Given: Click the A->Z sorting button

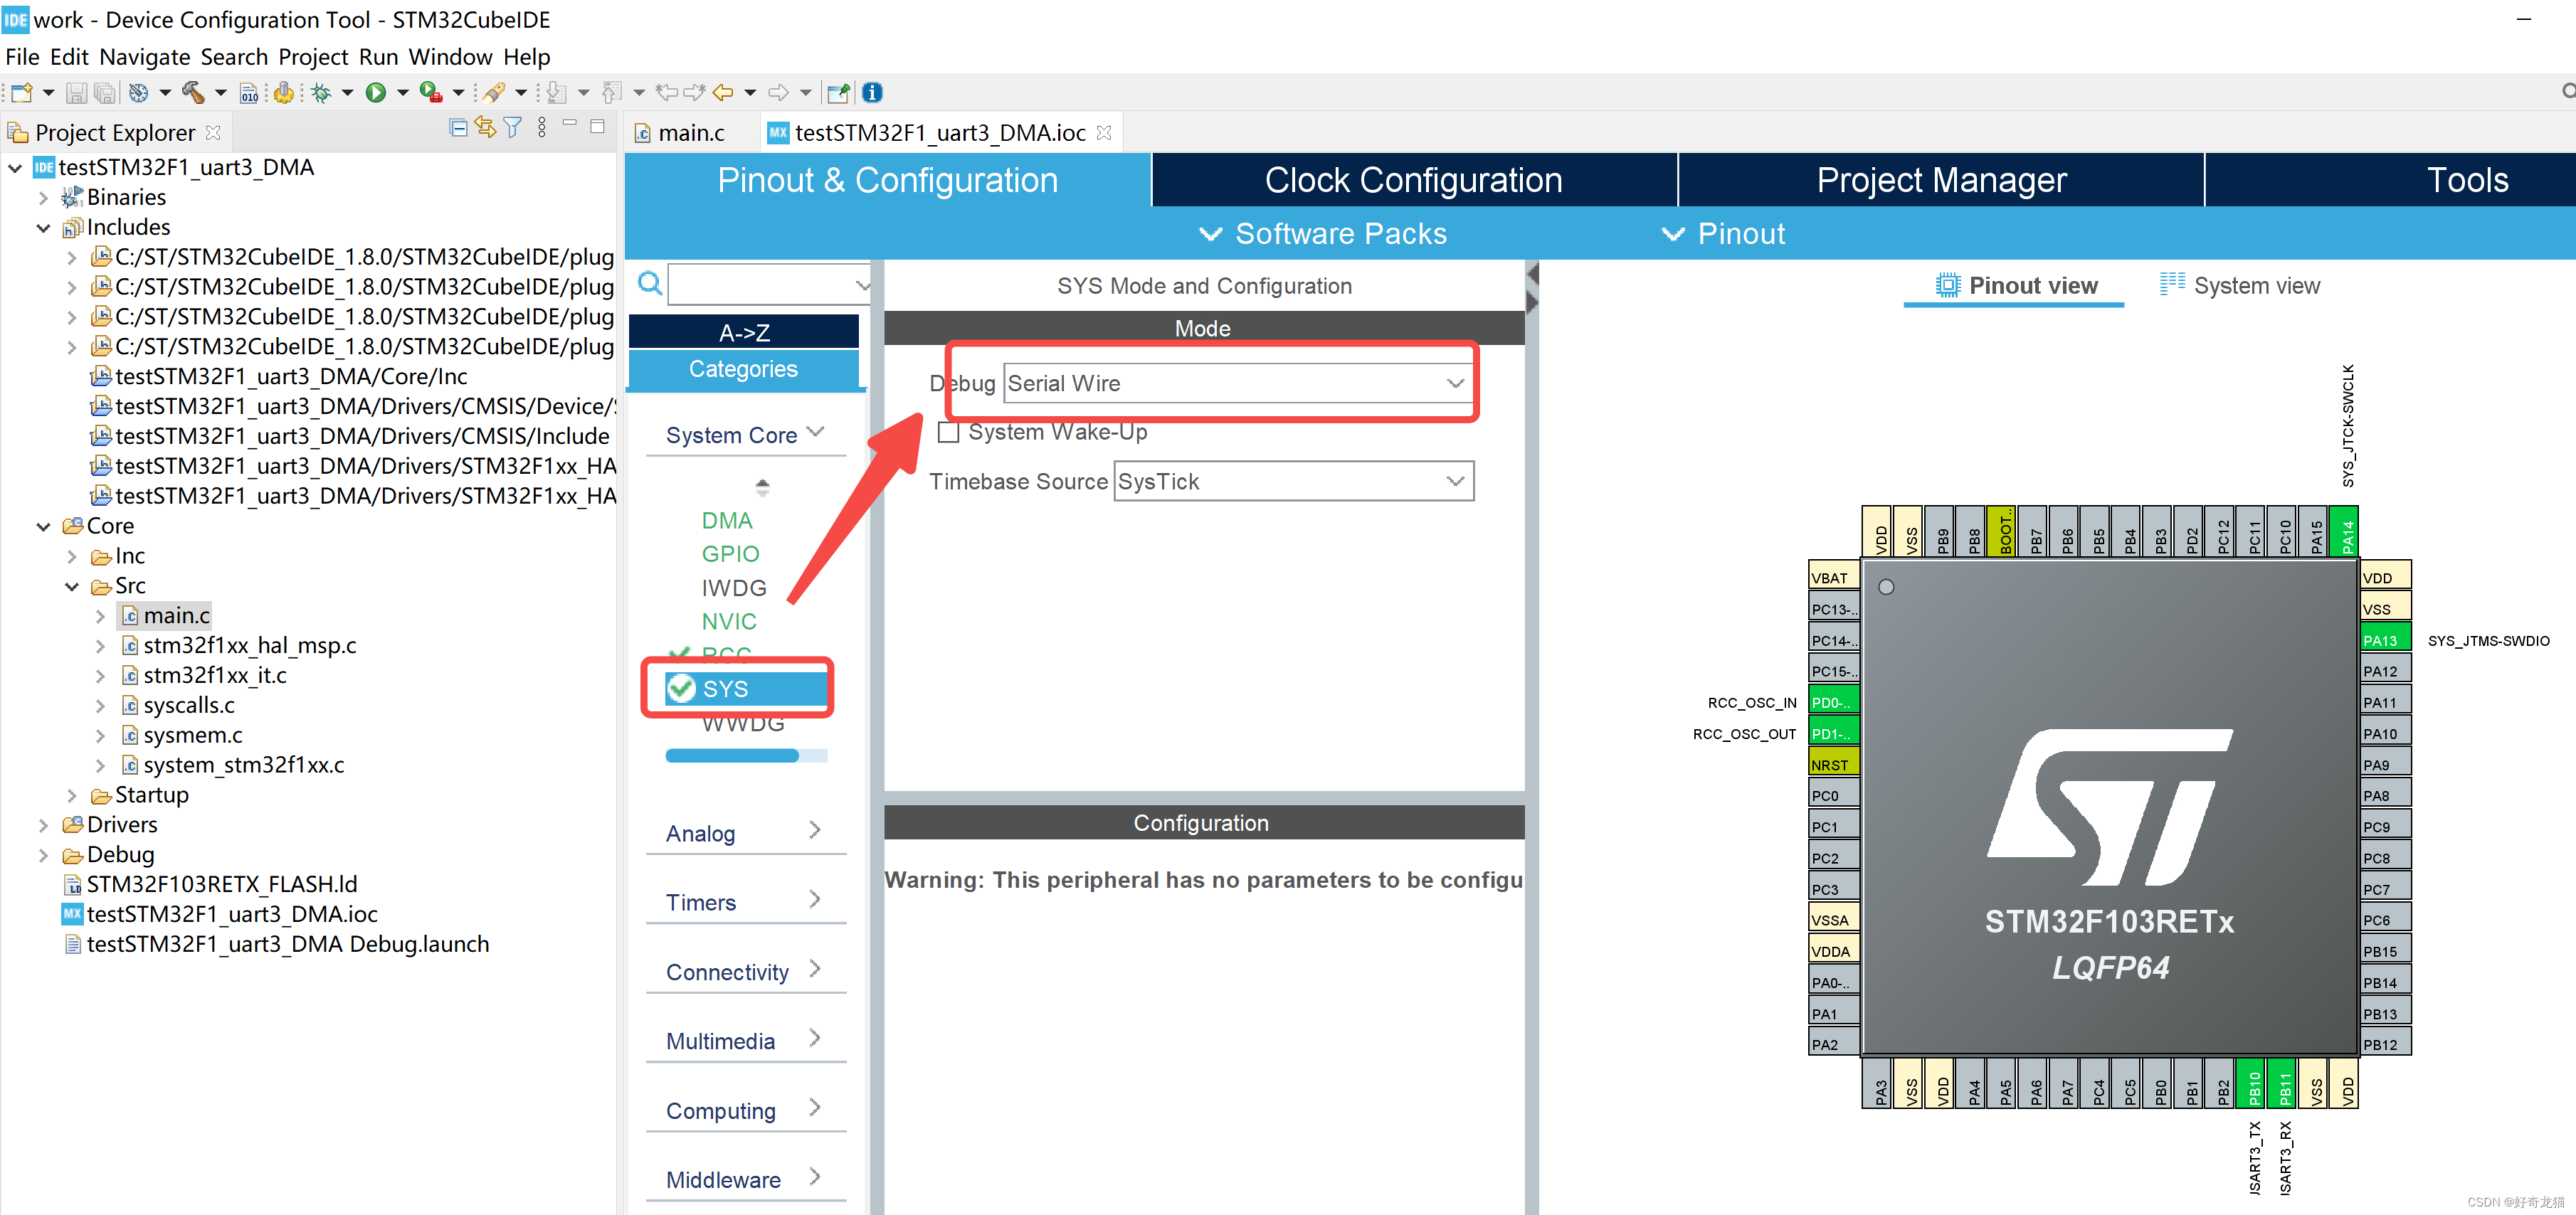Looking at the screenshot, I should pos(744,332).
